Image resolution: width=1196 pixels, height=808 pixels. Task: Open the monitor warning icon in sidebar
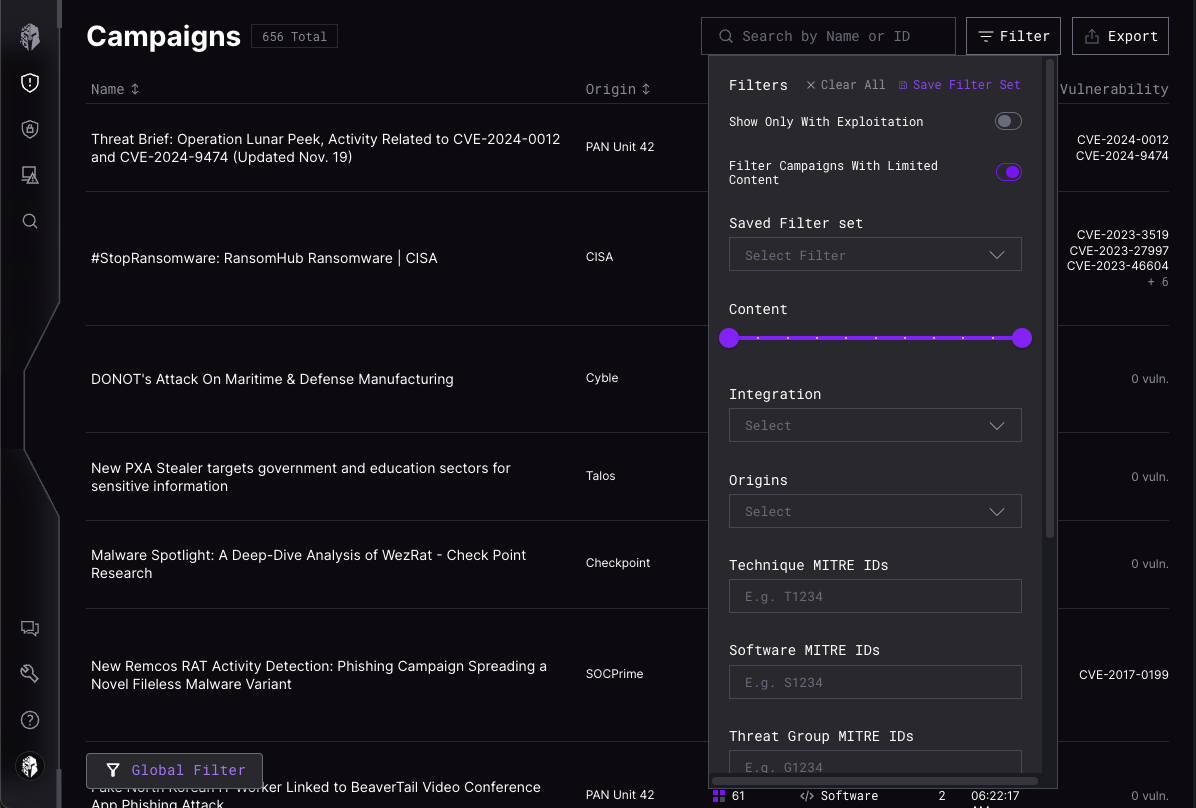(30, 175)
